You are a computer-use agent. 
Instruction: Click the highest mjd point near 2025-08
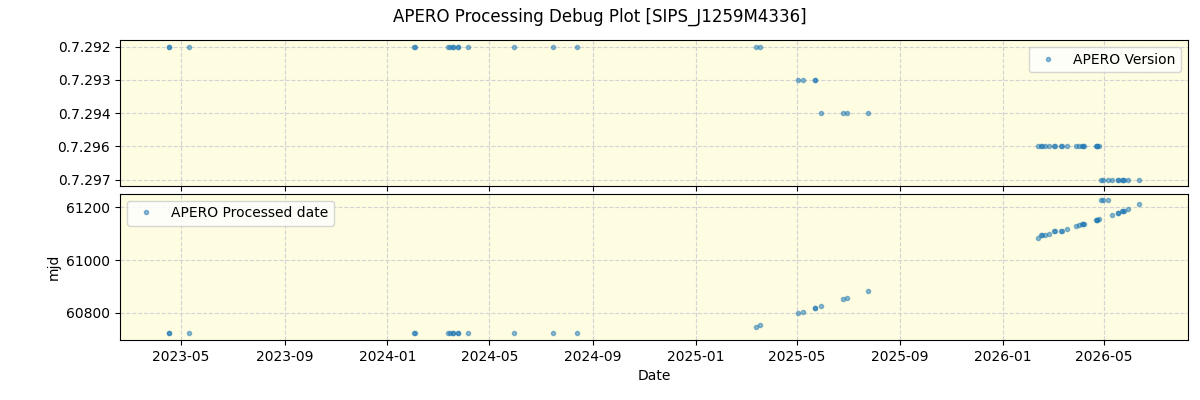868,291
